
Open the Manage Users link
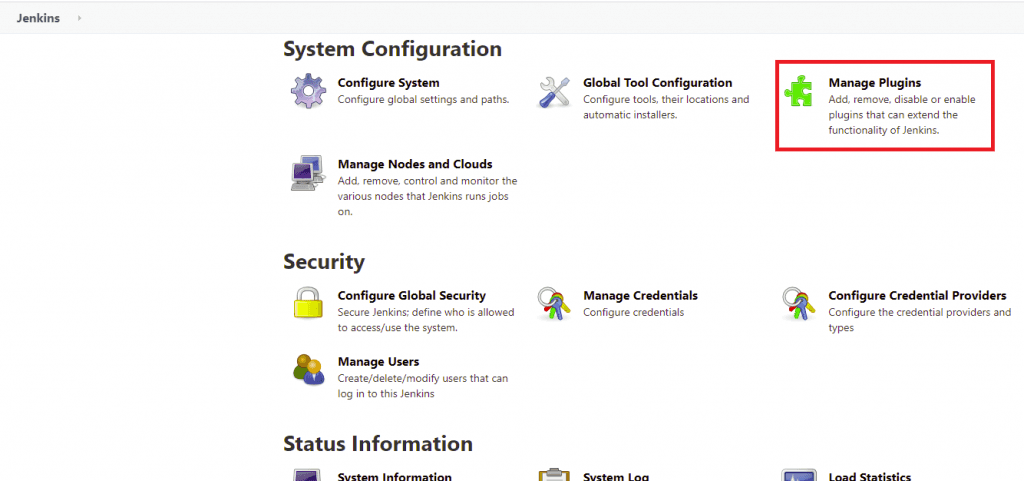[x=378, y=362]
